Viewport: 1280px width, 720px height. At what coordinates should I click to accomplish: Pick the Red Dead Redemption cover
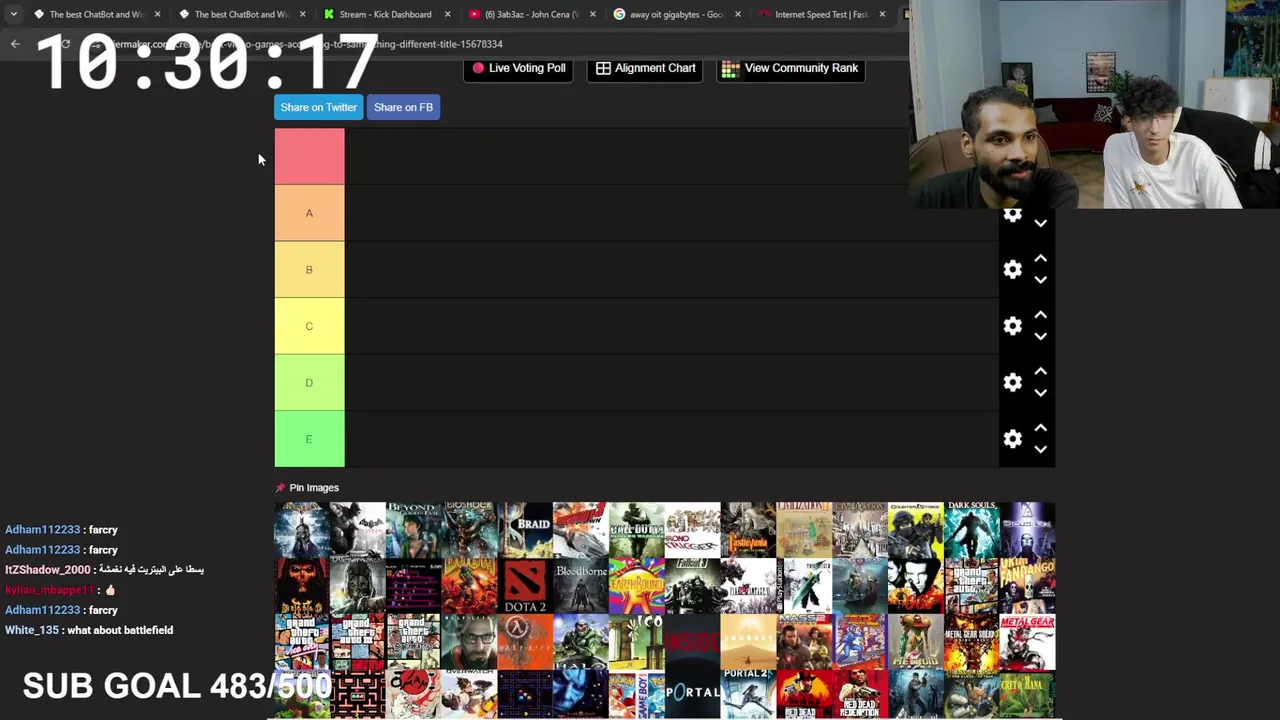click(860, 694)
